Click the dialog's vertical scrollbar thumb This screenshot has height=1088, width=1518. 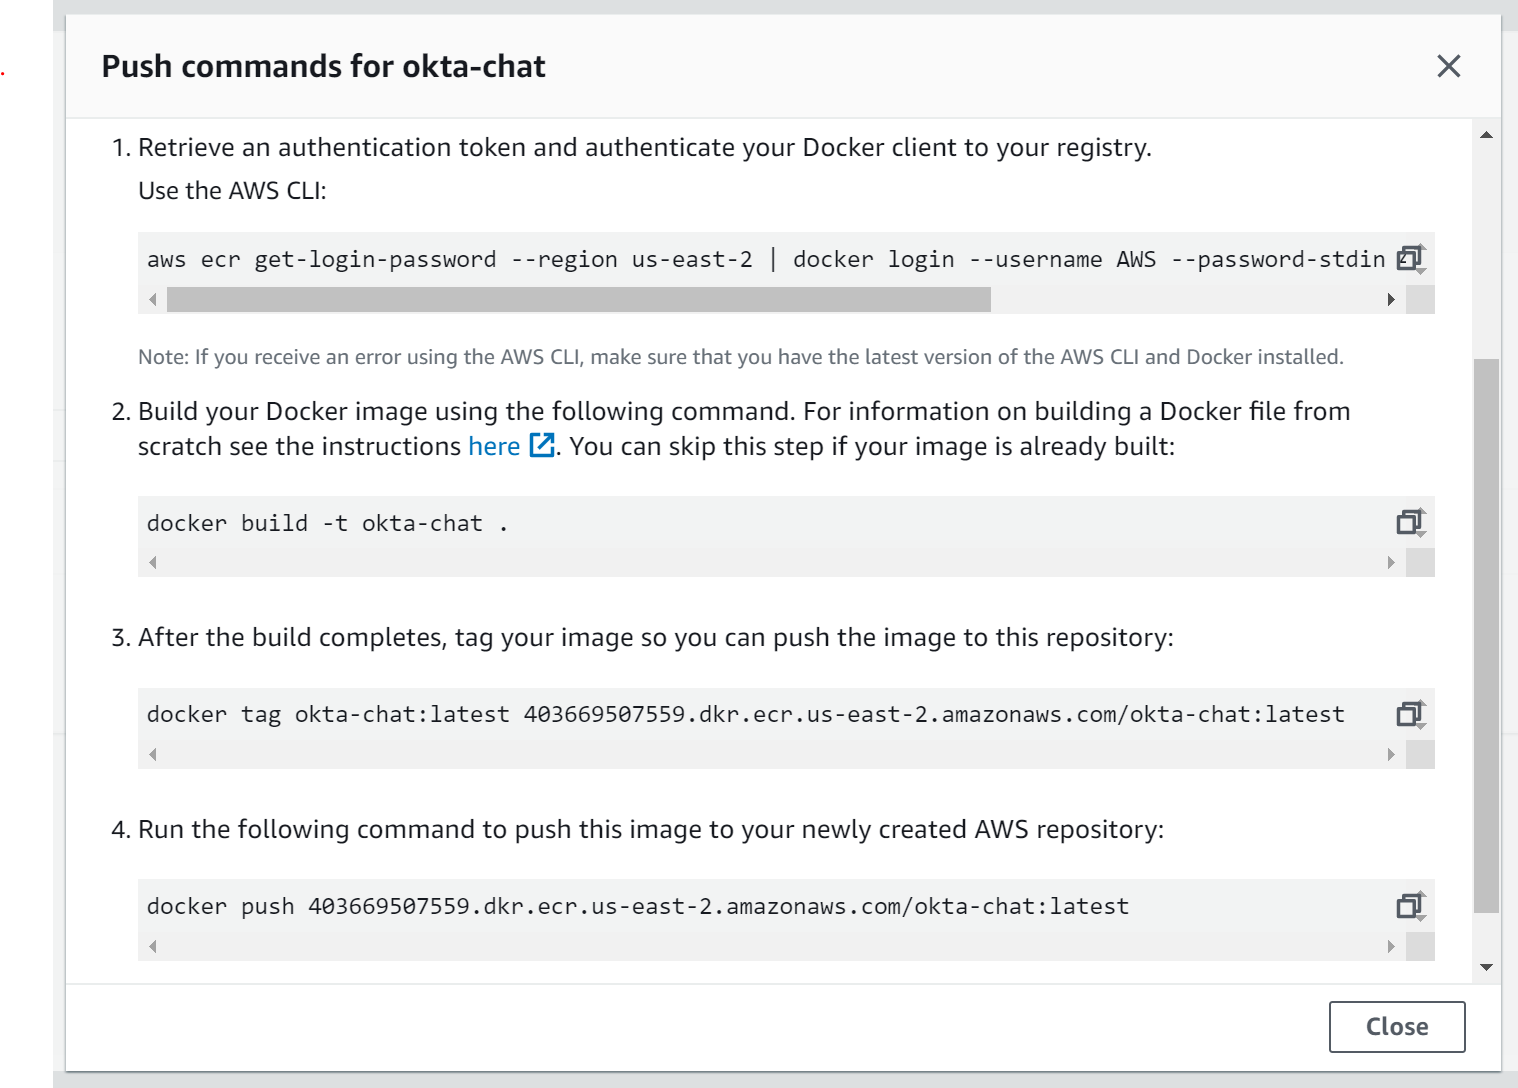tap(1487, 635)
